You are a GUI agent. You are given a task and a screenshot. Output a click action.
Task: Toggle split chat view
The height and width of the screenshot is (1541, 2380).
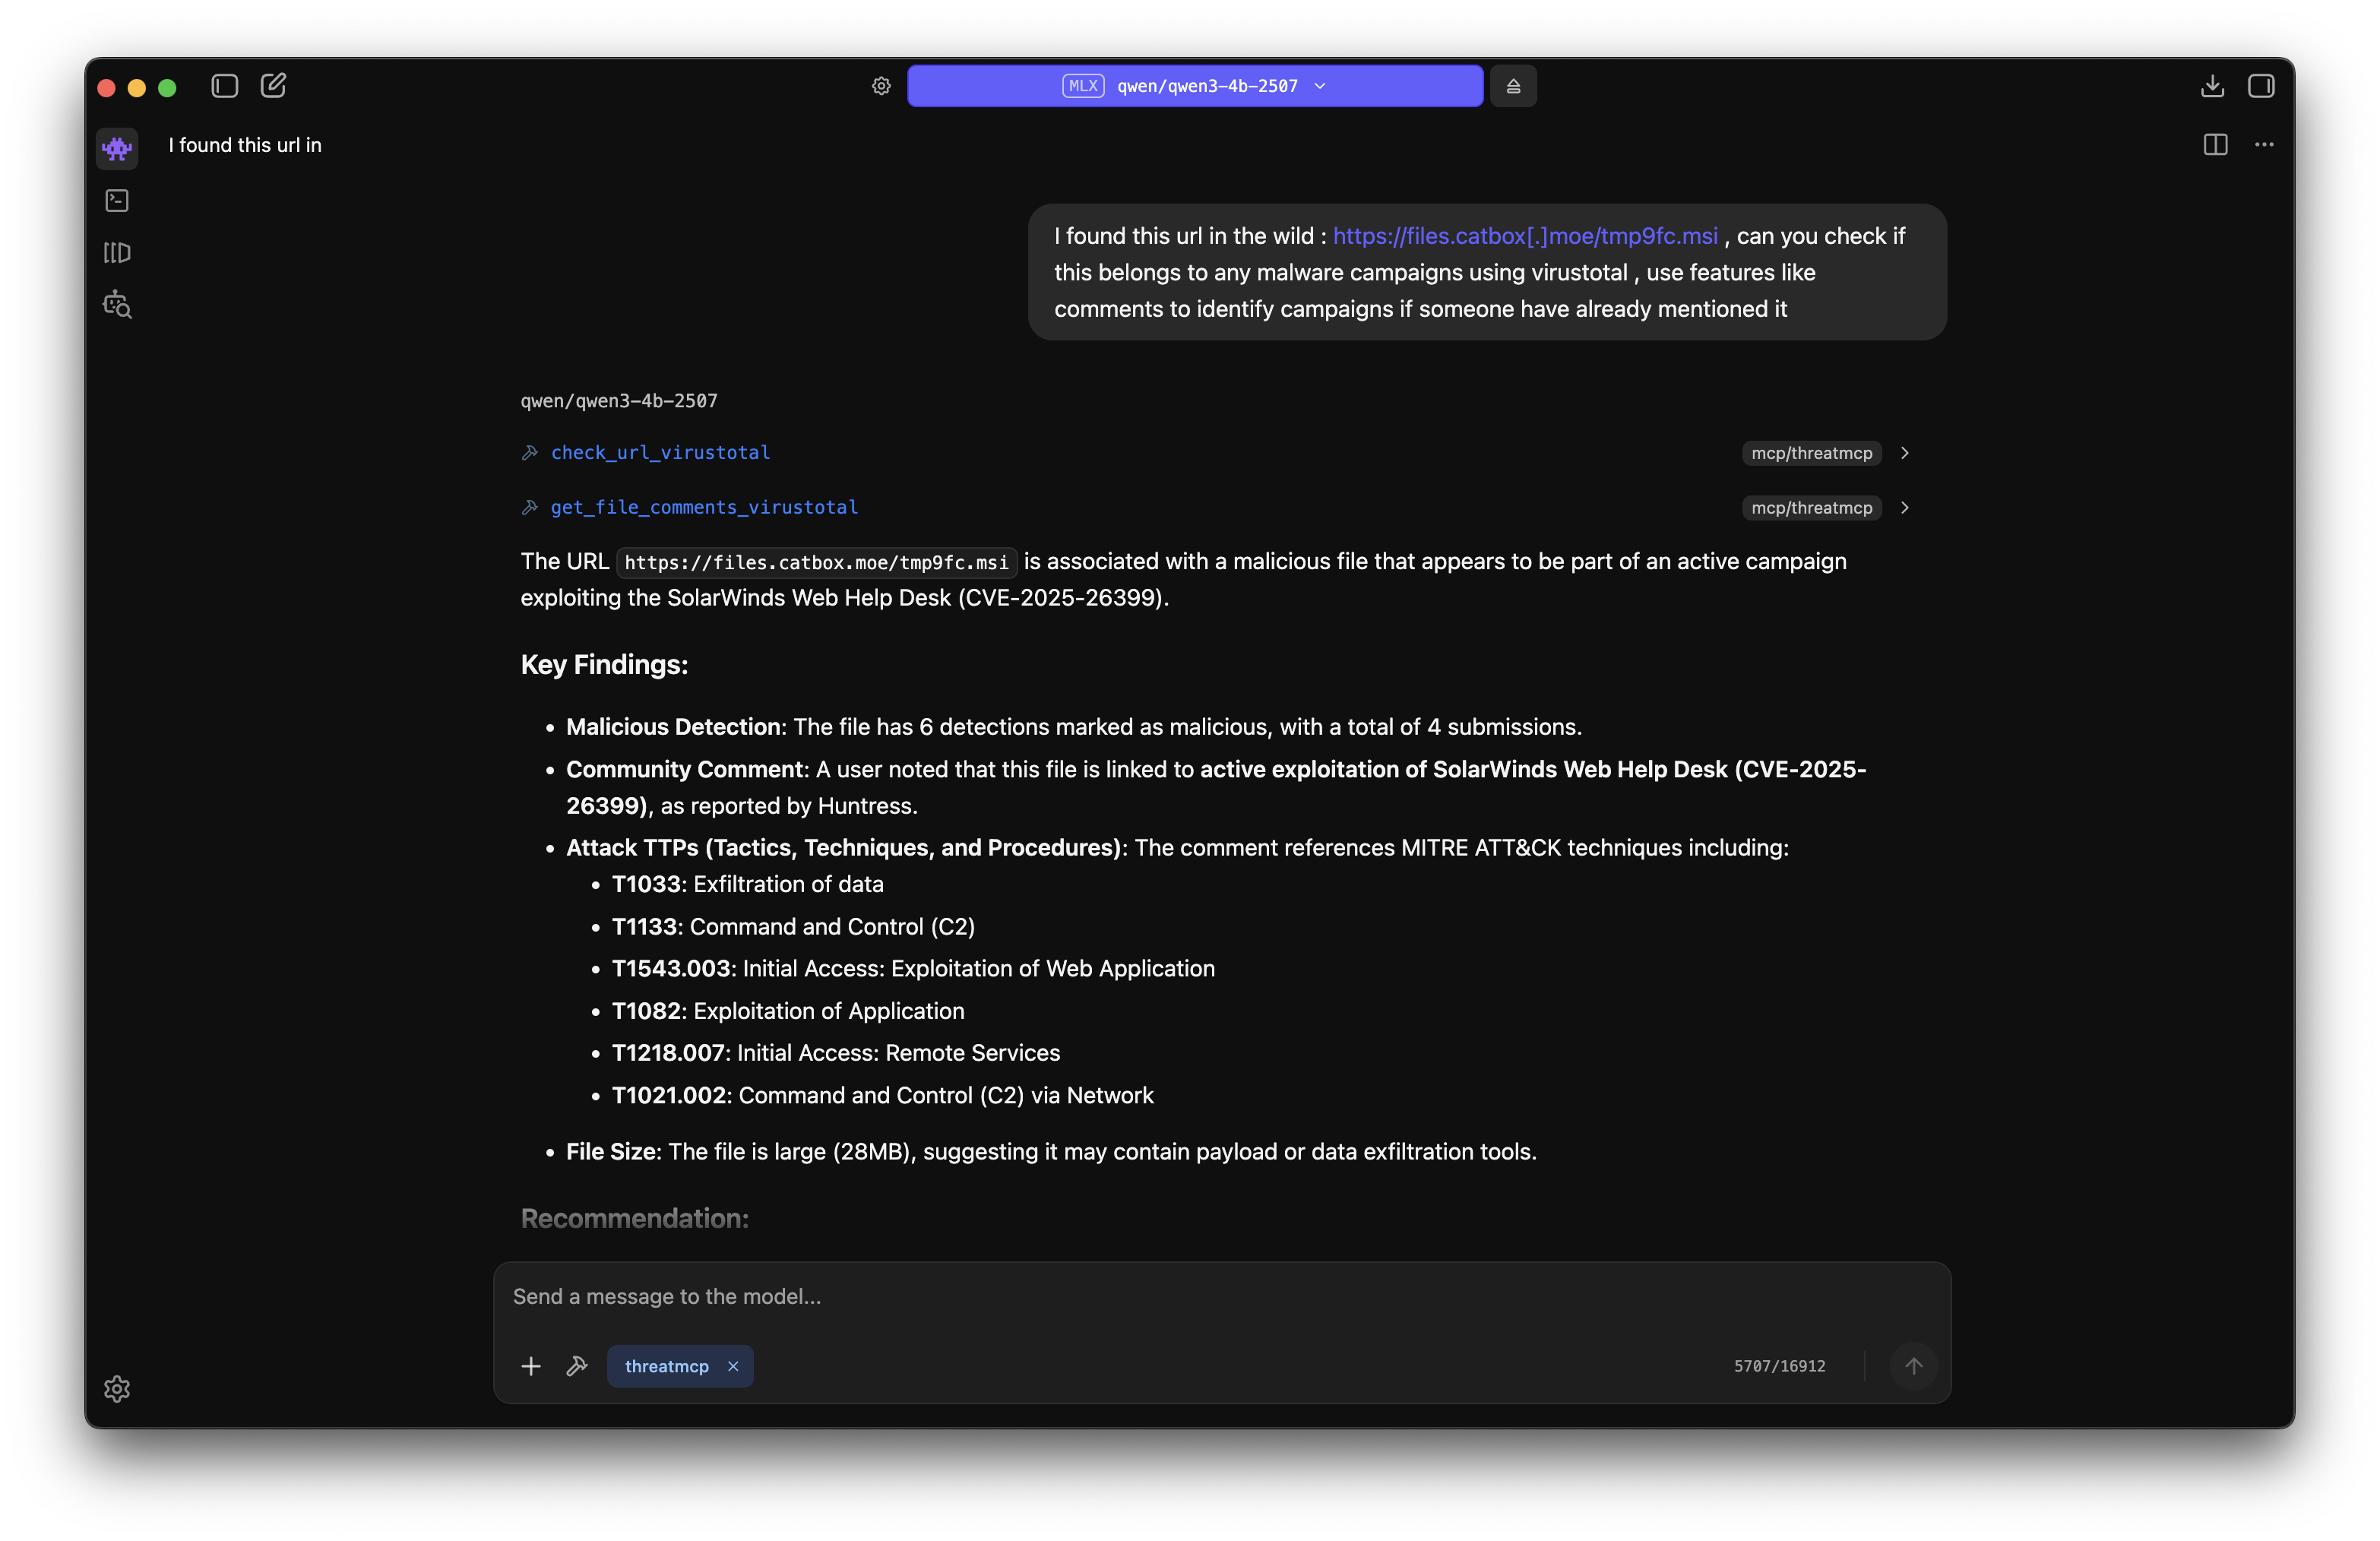[2215, 145]
